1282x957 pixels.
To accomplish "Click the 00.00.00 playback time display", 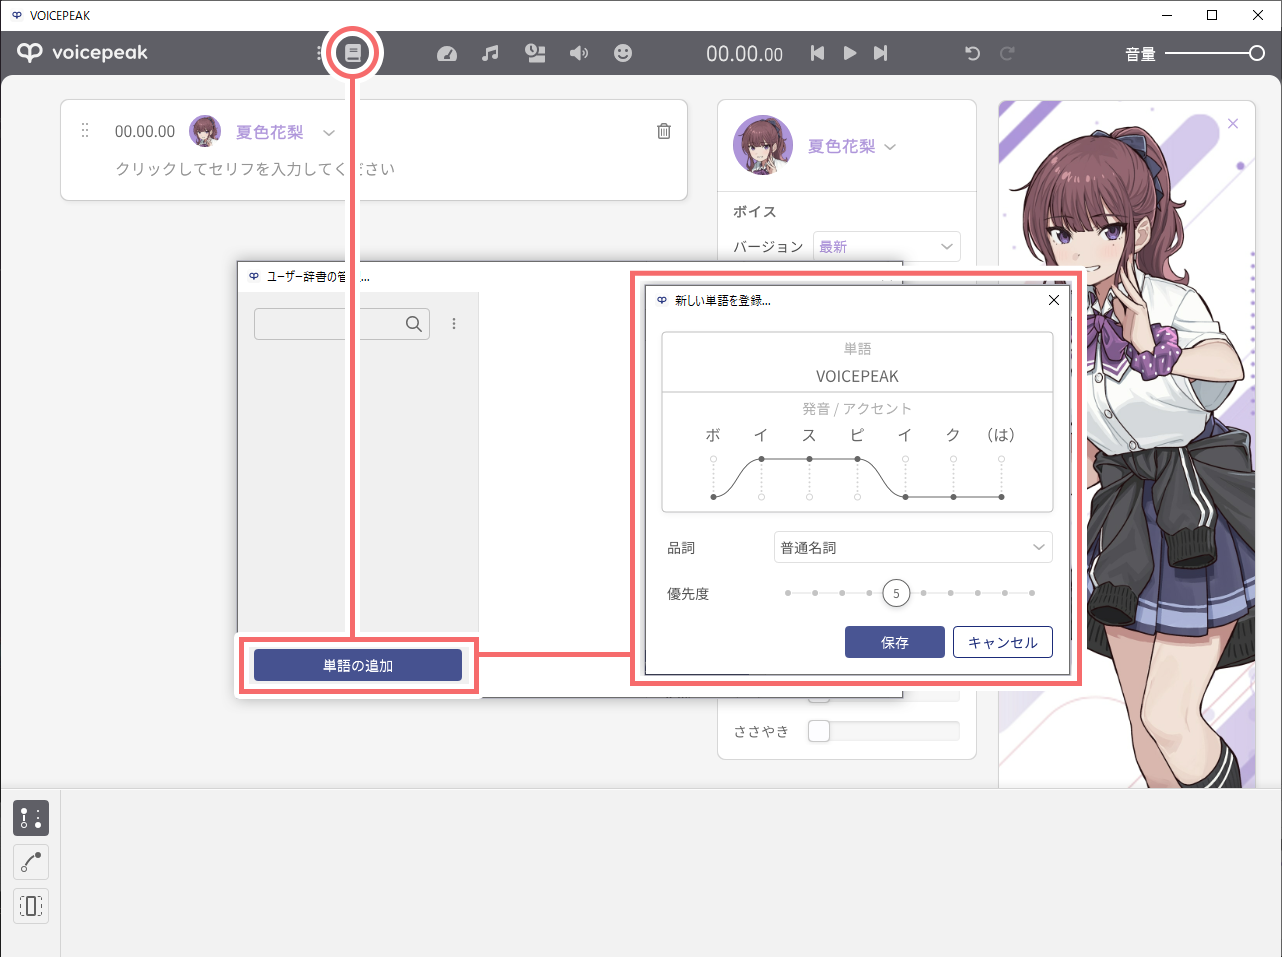I will click(x=744, y=54).
